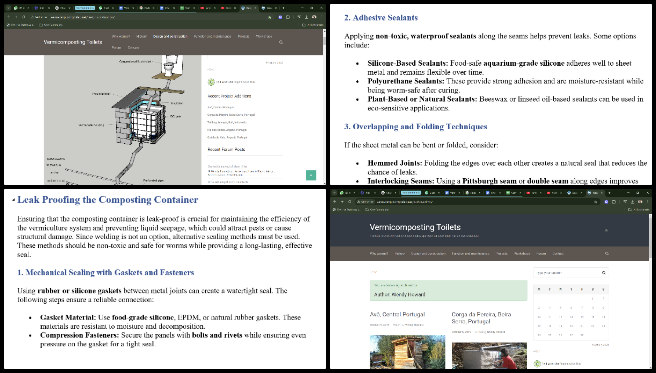Click the purple extension icon in bottom-right browser
The image size is (656, 373).
click(x=606, y=202)
